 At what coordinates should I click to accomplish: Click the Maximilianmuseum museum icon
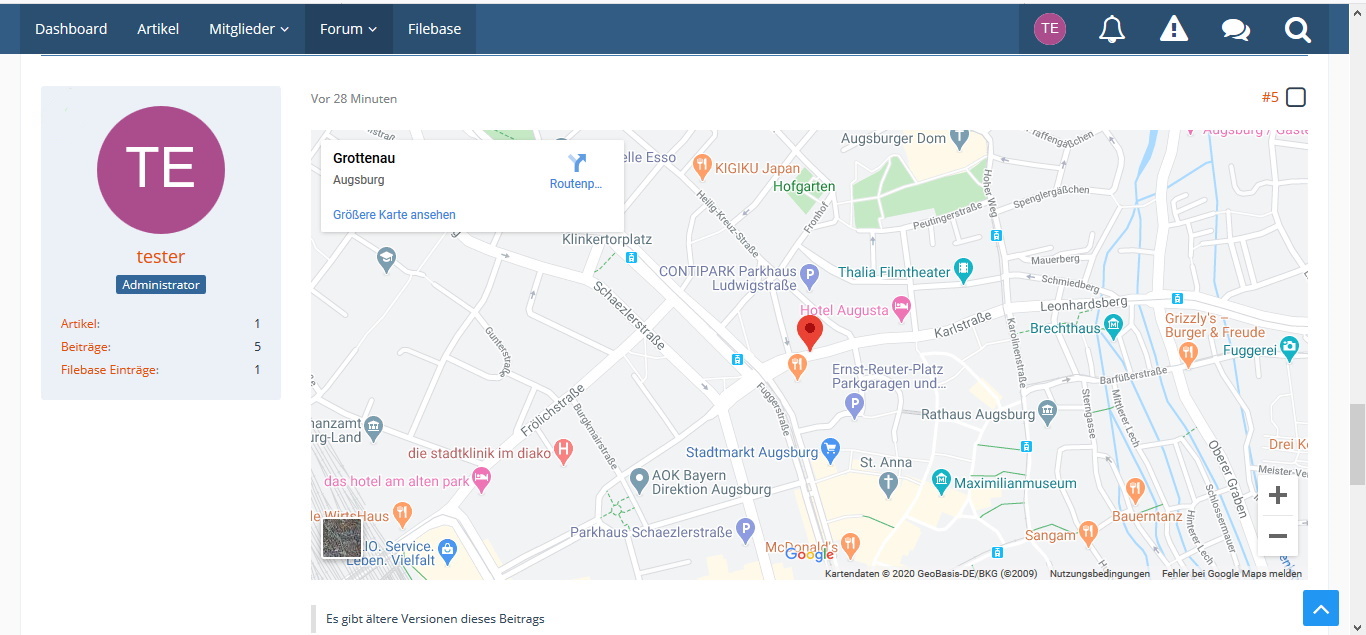[x=940, y=480]
